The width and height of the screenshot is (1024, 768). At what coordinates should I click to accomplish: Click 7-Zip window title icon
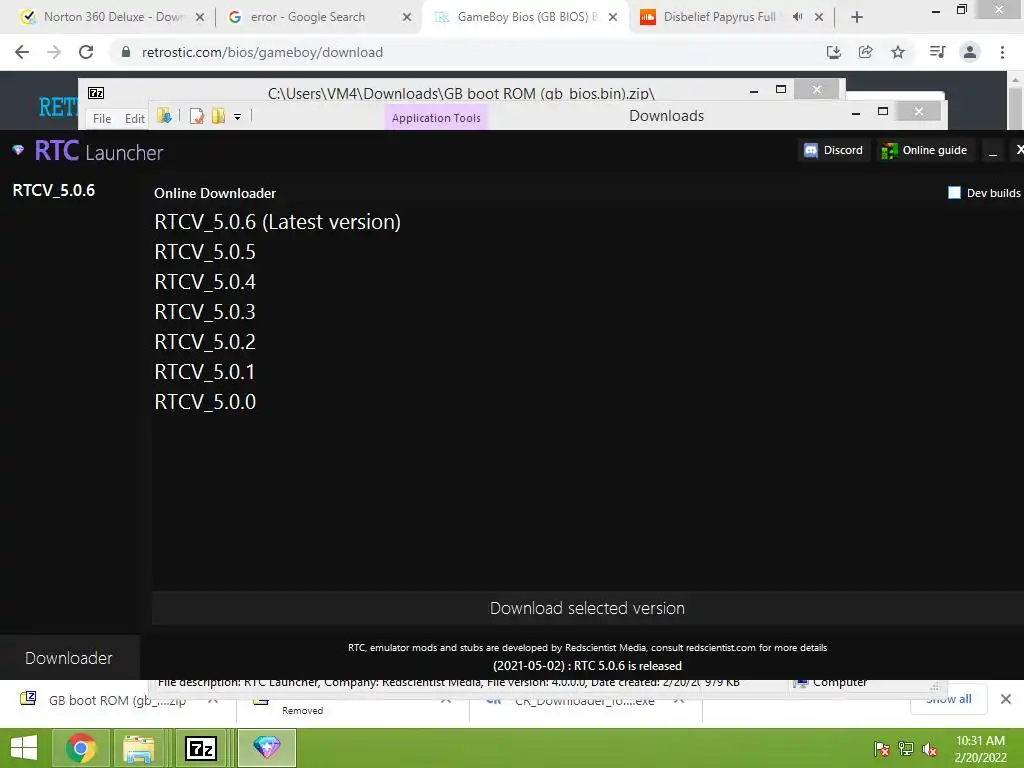96,93
